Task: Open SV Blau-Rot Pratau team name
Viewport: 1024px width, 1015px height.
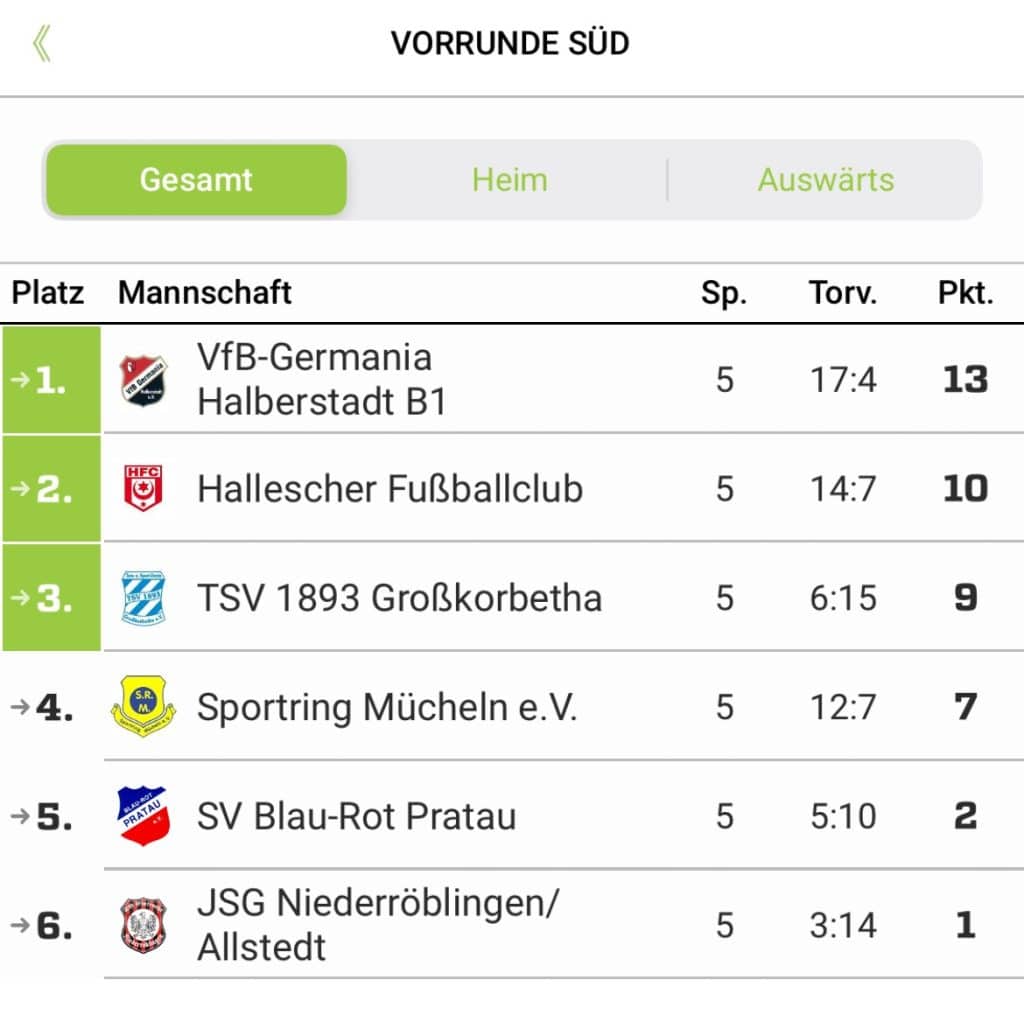Action: 357,816
